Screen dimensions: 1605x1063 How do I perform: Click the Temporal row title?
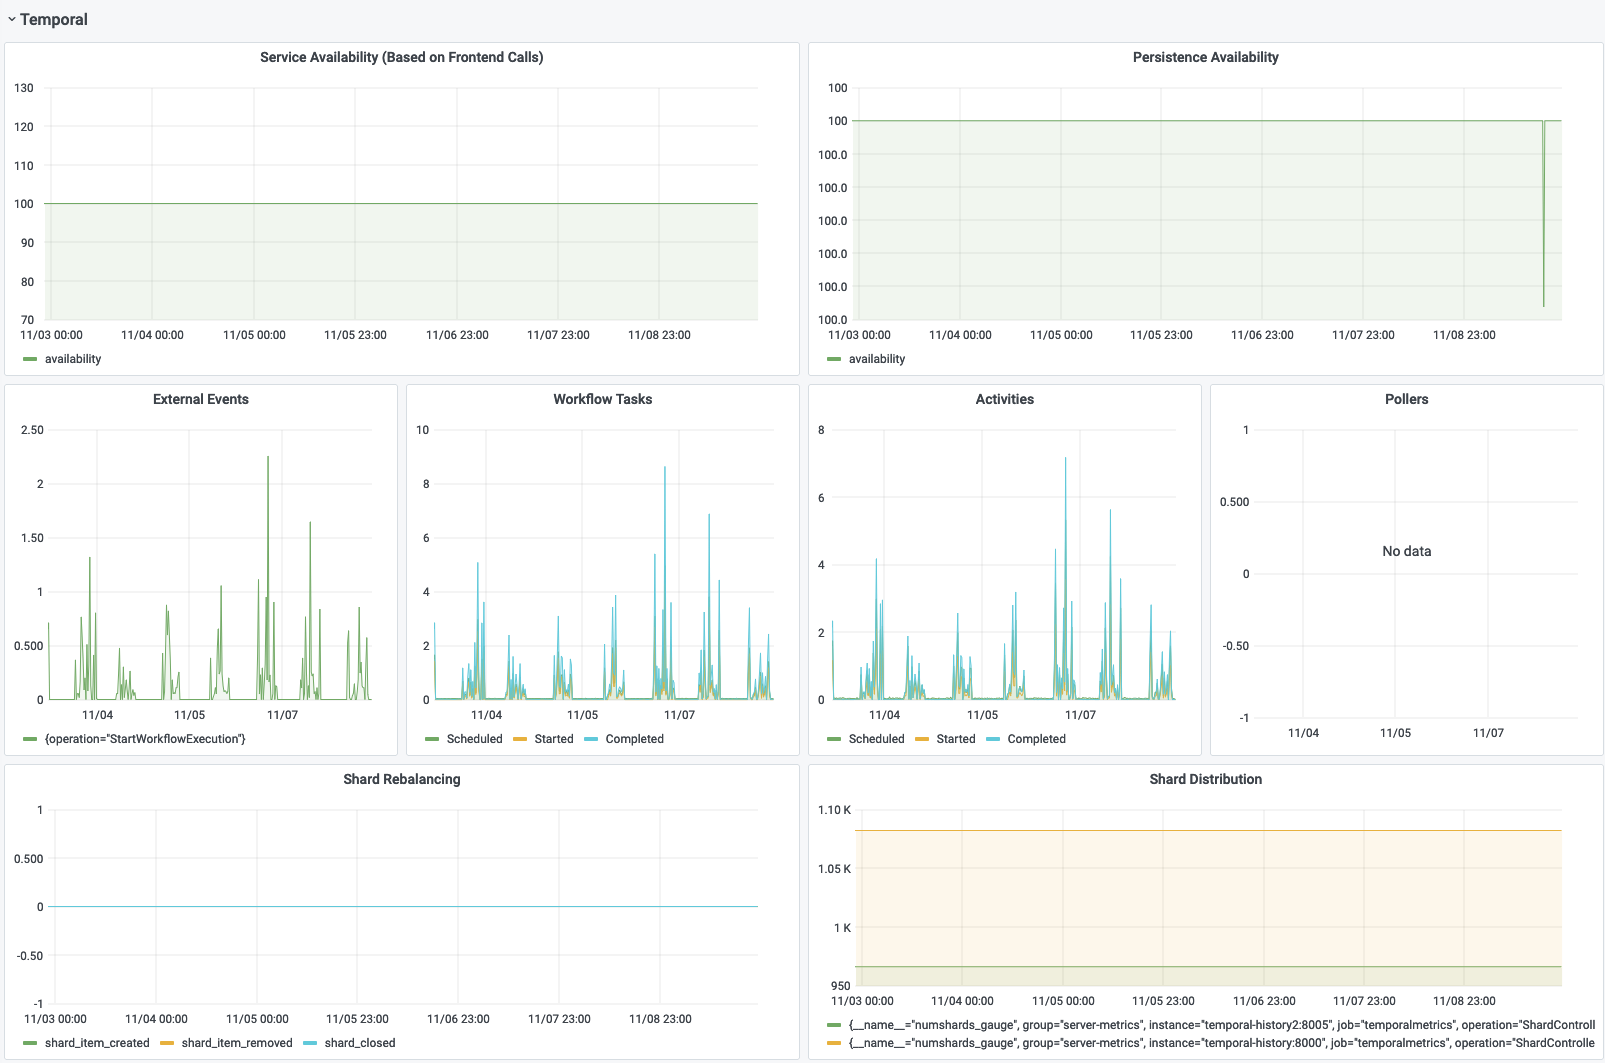point(54,19)
